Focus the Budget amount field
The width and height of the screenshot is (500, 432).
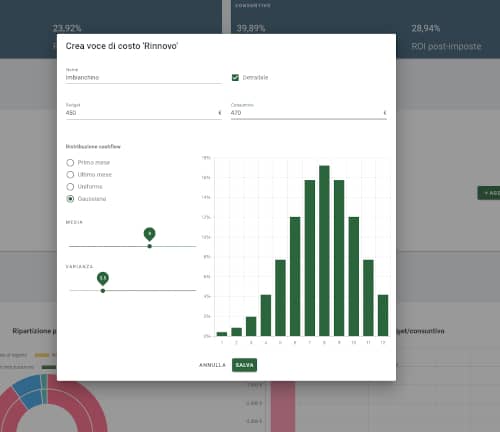click(x=144, y=113)
